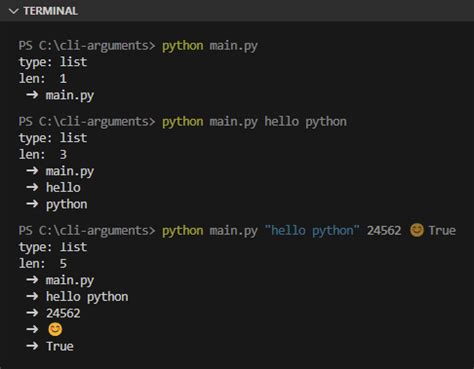
Task: Click the 'len: 5' output line
Action: pos(43,264)
